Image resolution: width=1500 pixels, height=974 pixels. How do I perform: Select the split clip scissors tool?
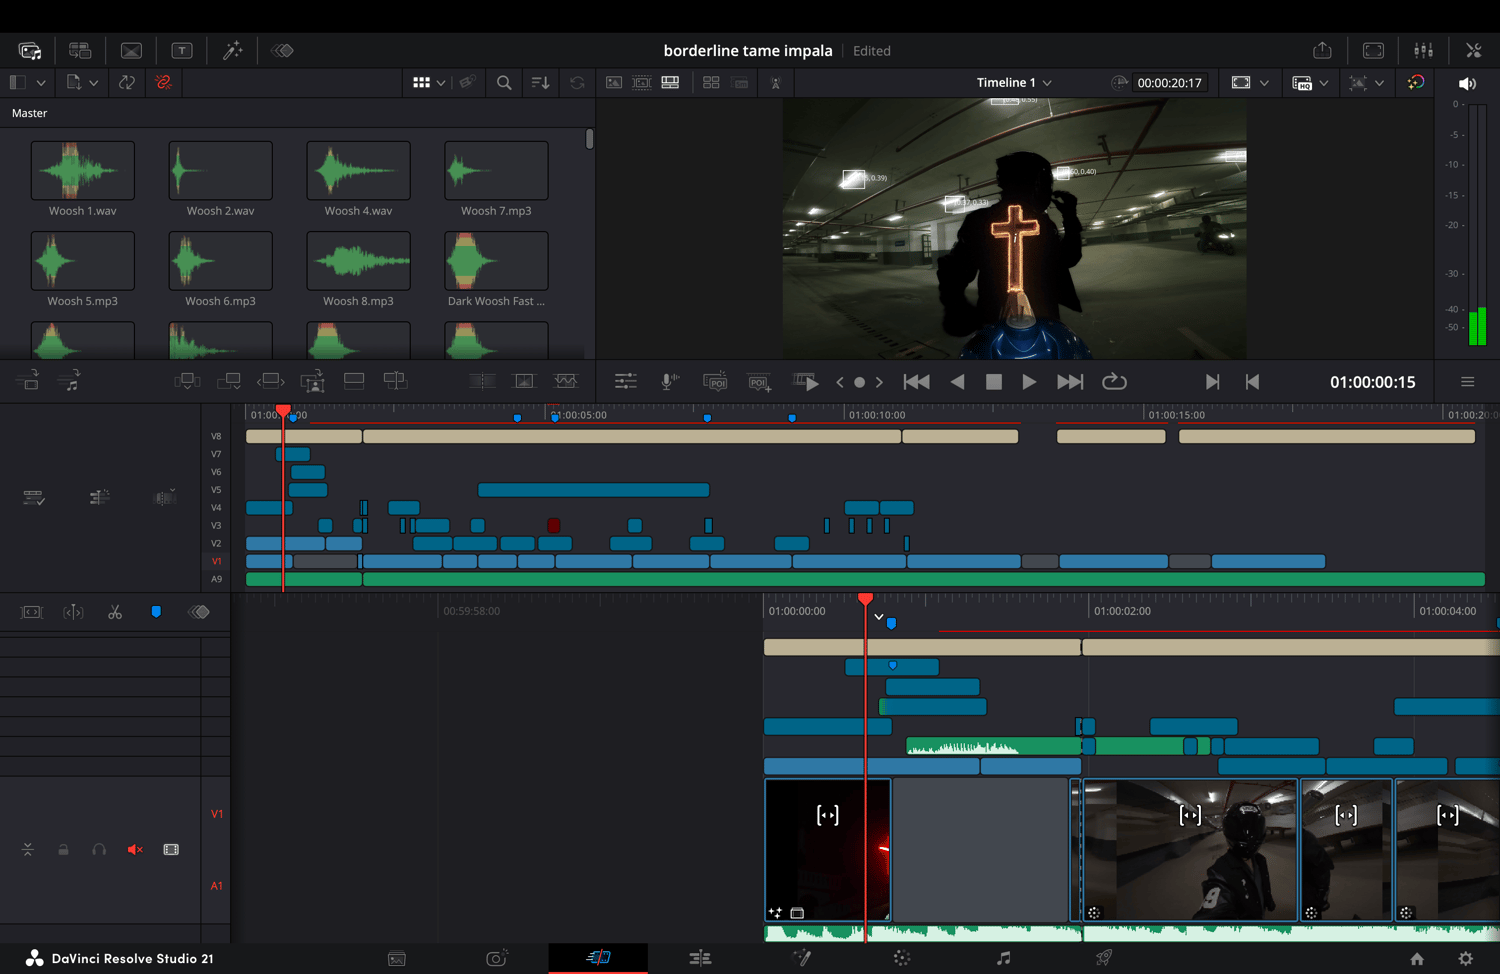115,612
